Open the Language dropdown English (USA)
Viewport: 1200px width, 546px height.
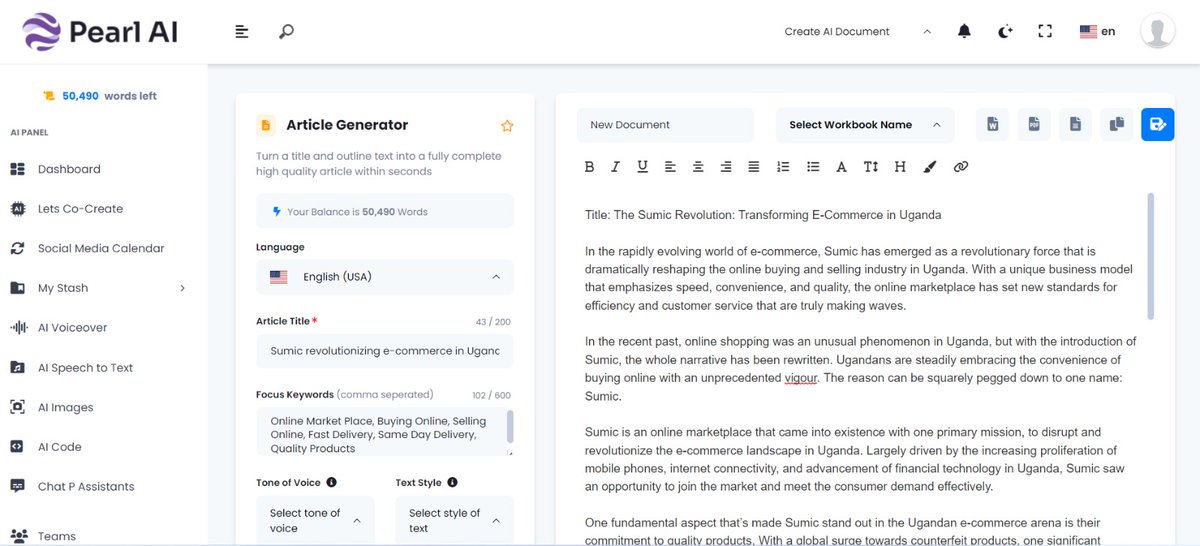[x=385, y=277]
